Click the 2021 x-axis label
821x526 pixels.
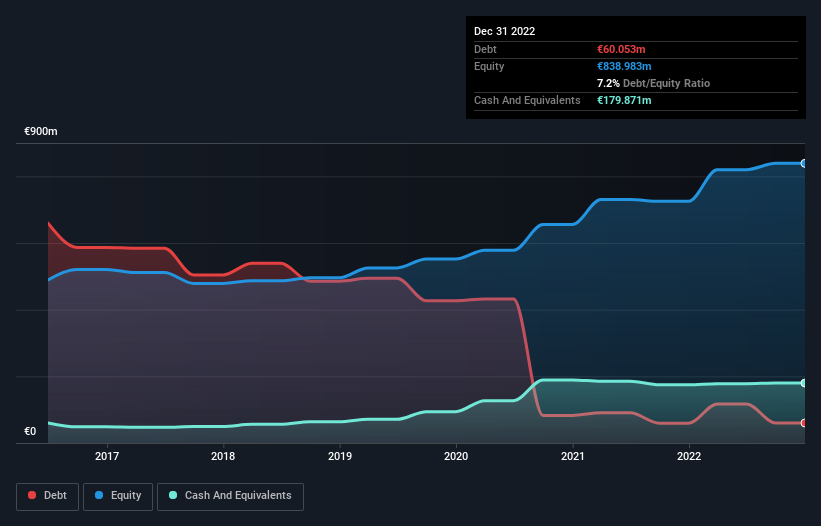point(573,456)
